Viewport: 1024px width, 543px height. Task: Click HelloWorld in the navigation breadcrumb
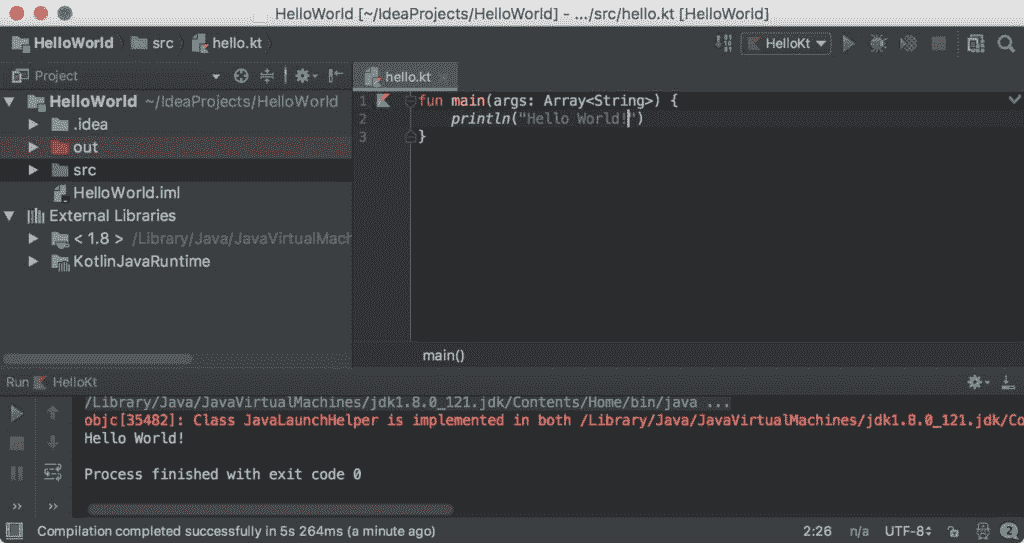(63, 44)
